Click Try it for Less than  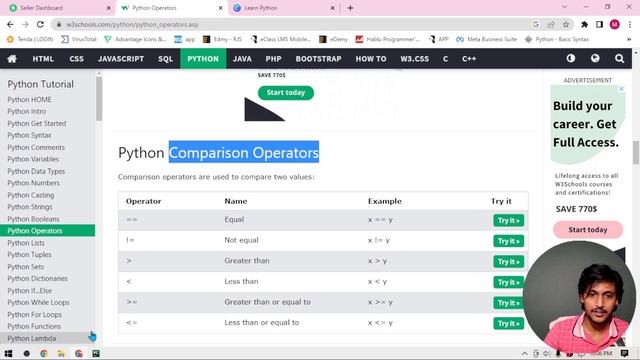click(508, 282)
